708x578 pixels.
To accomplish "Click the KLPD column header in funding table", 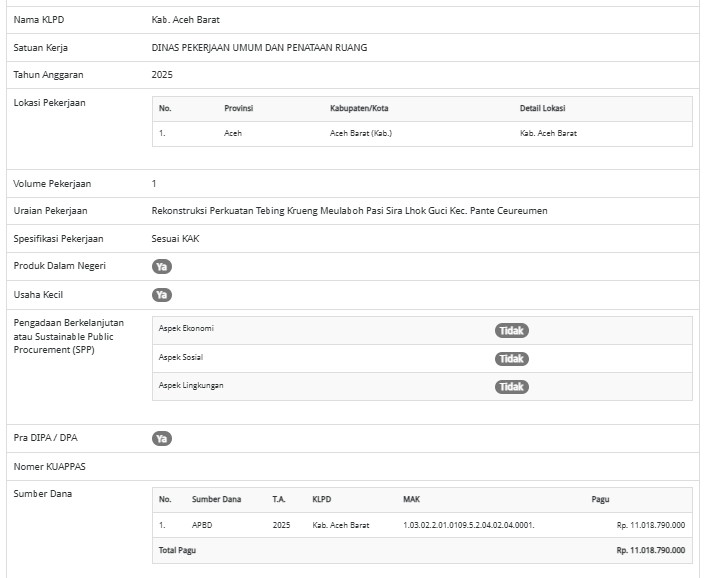I will coord(321,499).
